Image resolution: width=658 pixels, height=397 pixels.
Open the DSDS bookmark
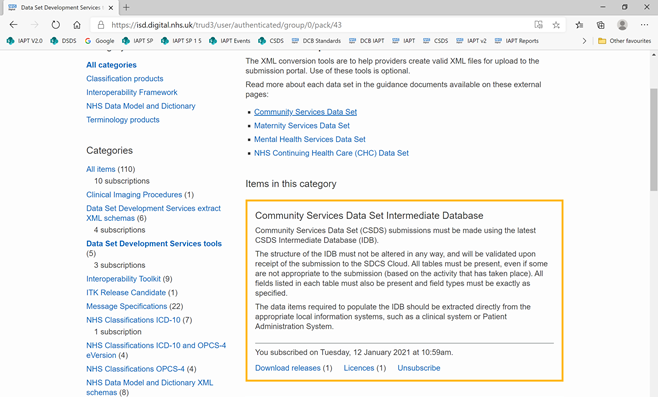(x=63, y=41)
